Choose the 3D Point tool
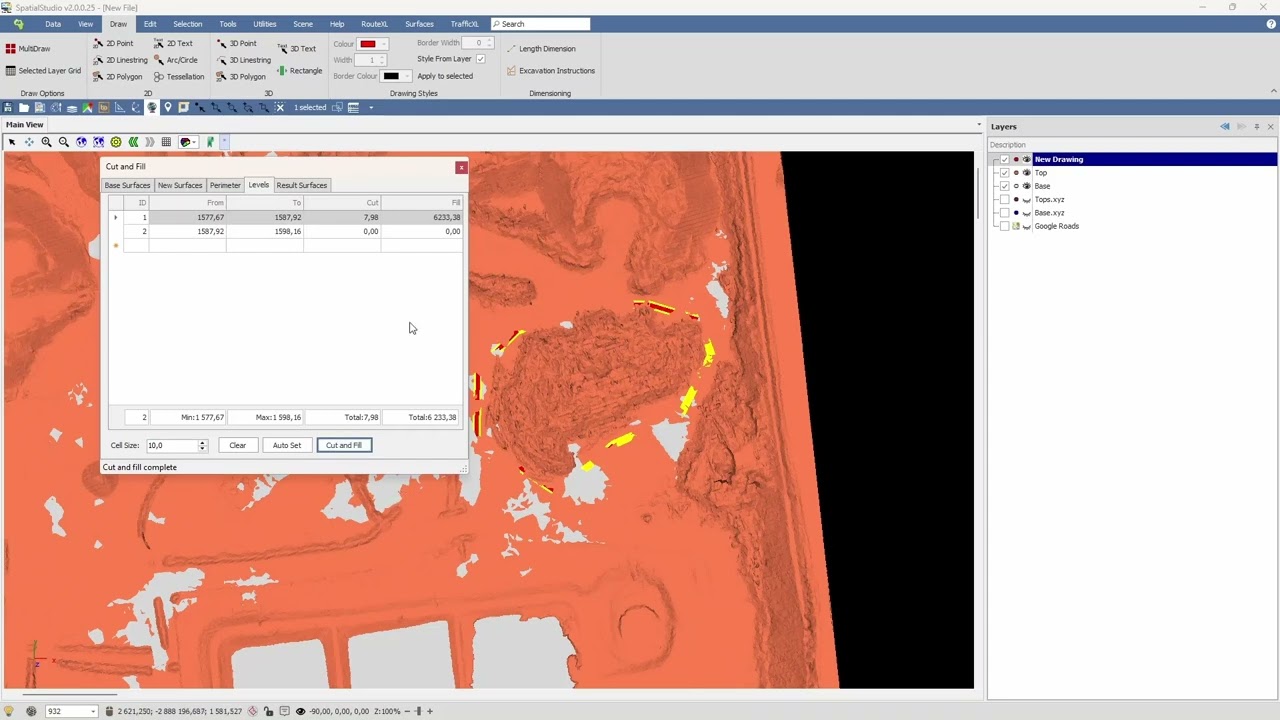The image size is (1280, 720). pos(237,44)
